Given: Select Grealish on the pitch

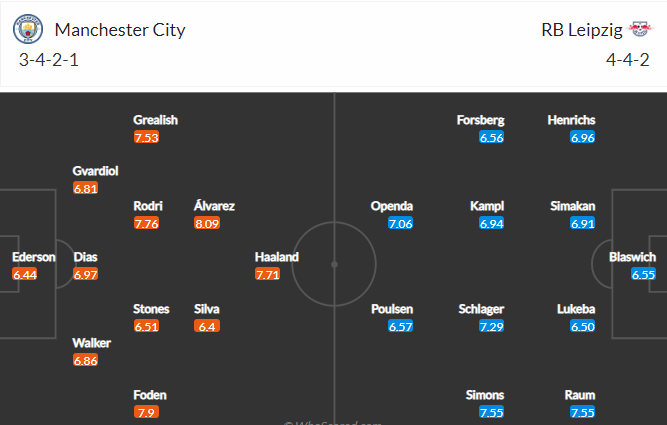Looking at the screenshot, I should 155,120.
